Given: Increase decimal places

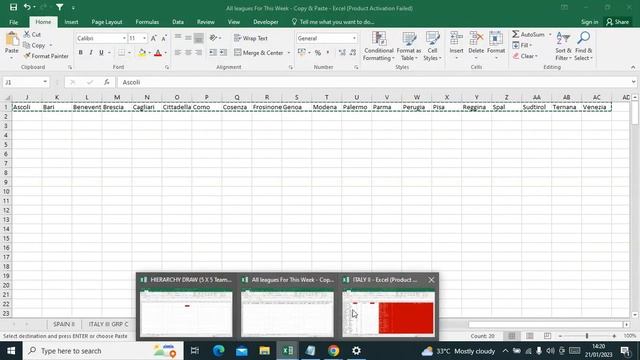Looking at the screenshot, I should (x=342, y=53).
